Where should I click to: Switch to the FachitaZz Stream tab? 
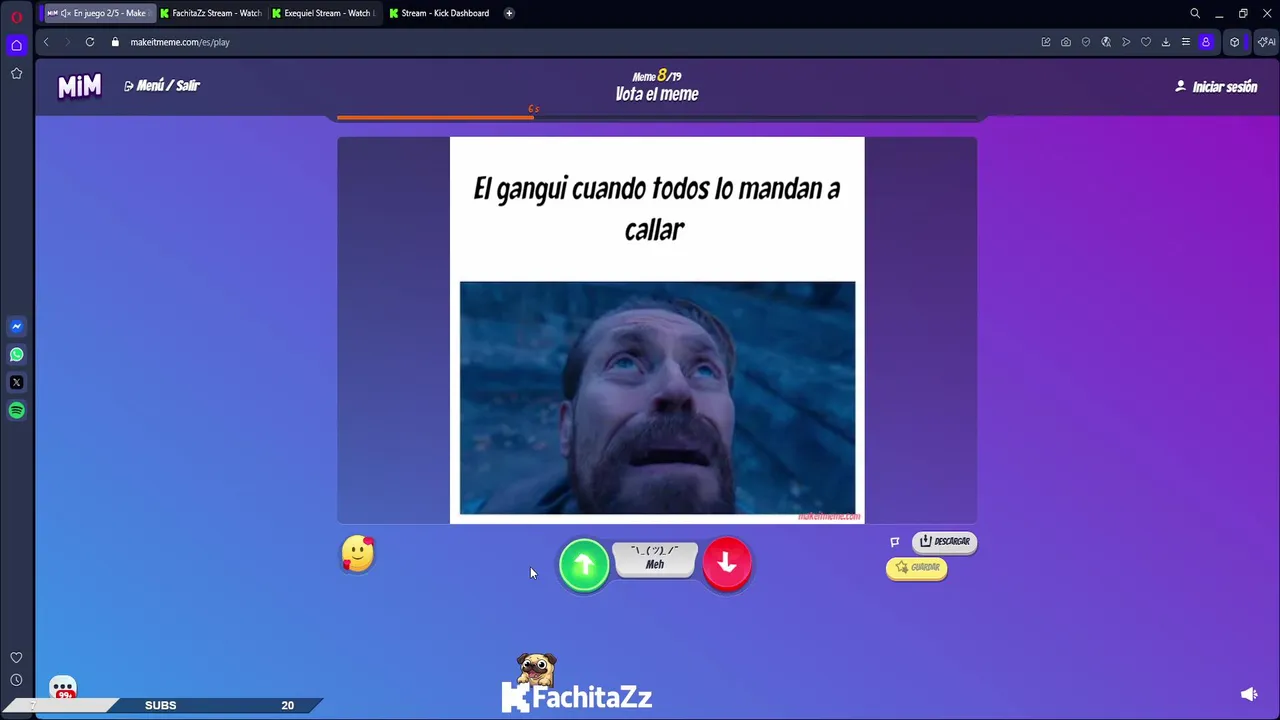coord(211,13)
